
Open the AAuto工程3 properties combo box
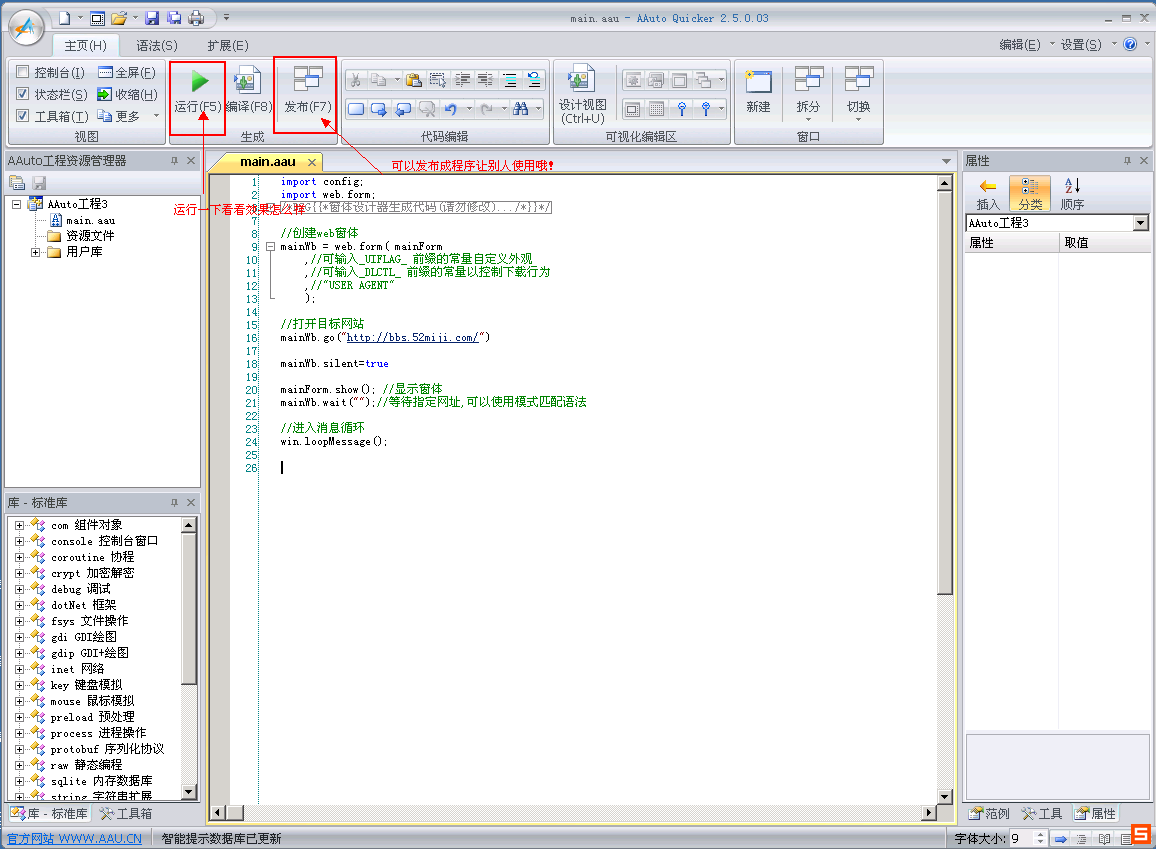(x=1141, y=223)
